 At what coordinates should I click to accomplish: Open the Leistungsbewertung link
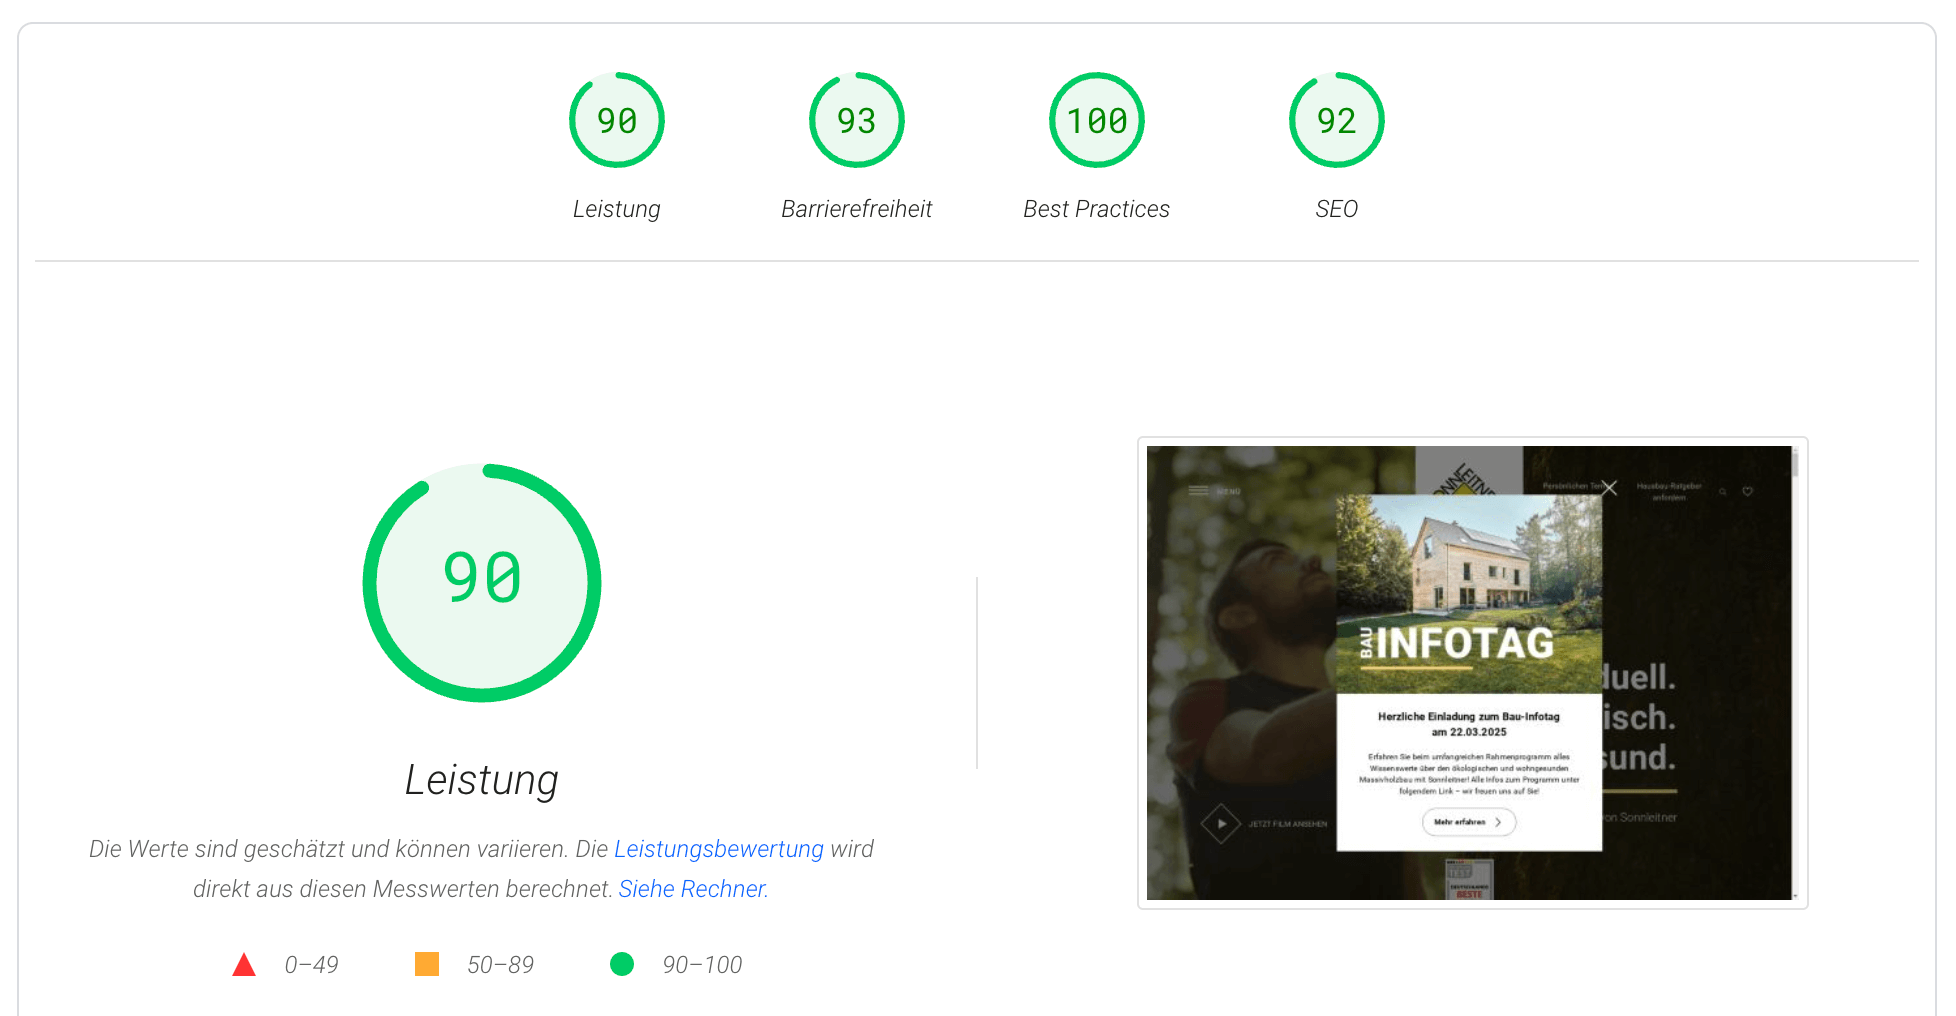pyautogui.click(x=718, y=849)
